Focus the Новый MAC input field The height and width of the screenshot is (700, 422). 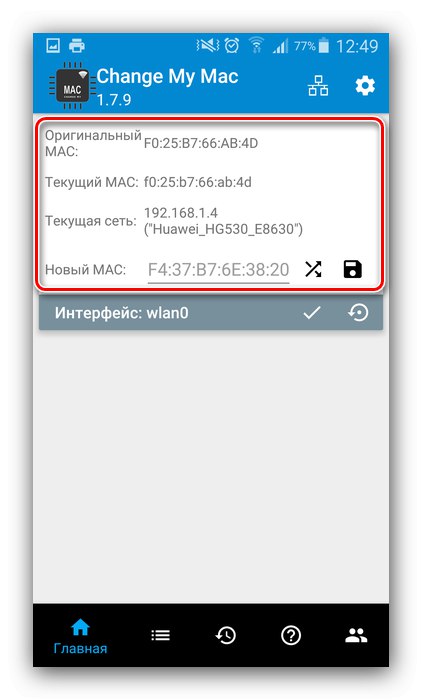click(x=218, y=270)
